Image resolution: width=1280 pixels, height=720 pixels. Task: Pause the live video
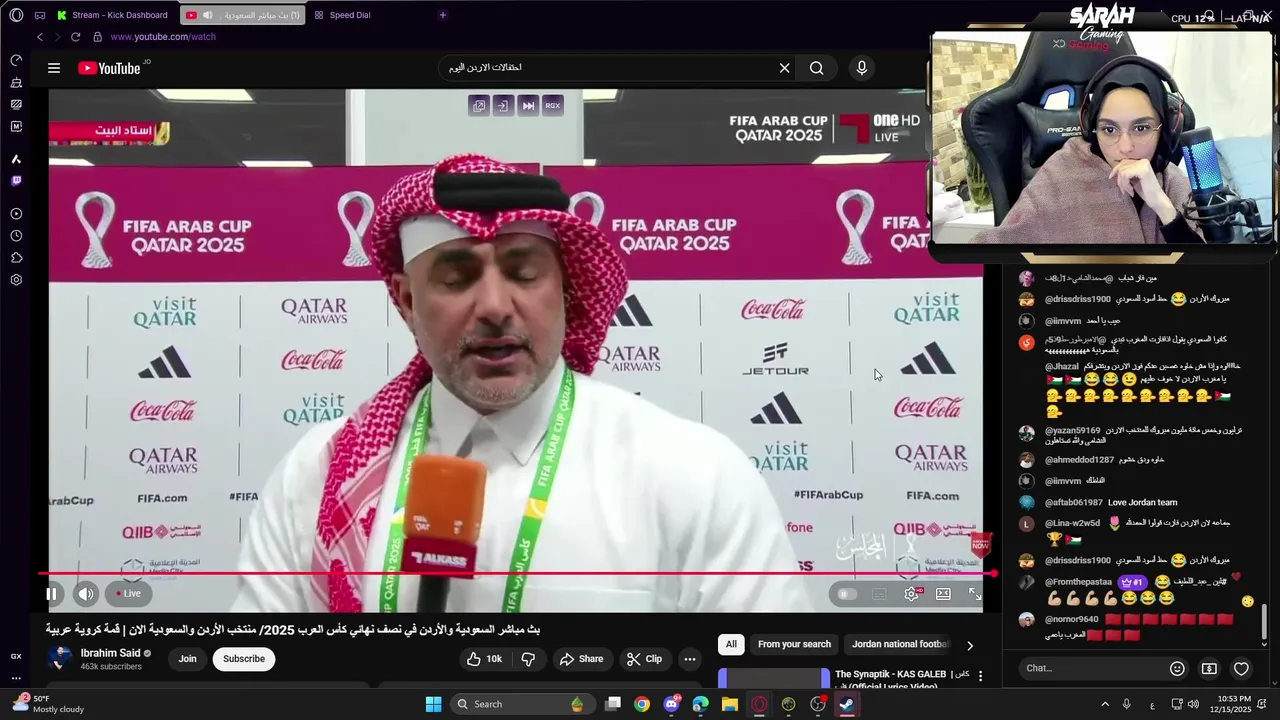(x=51, y=594)
